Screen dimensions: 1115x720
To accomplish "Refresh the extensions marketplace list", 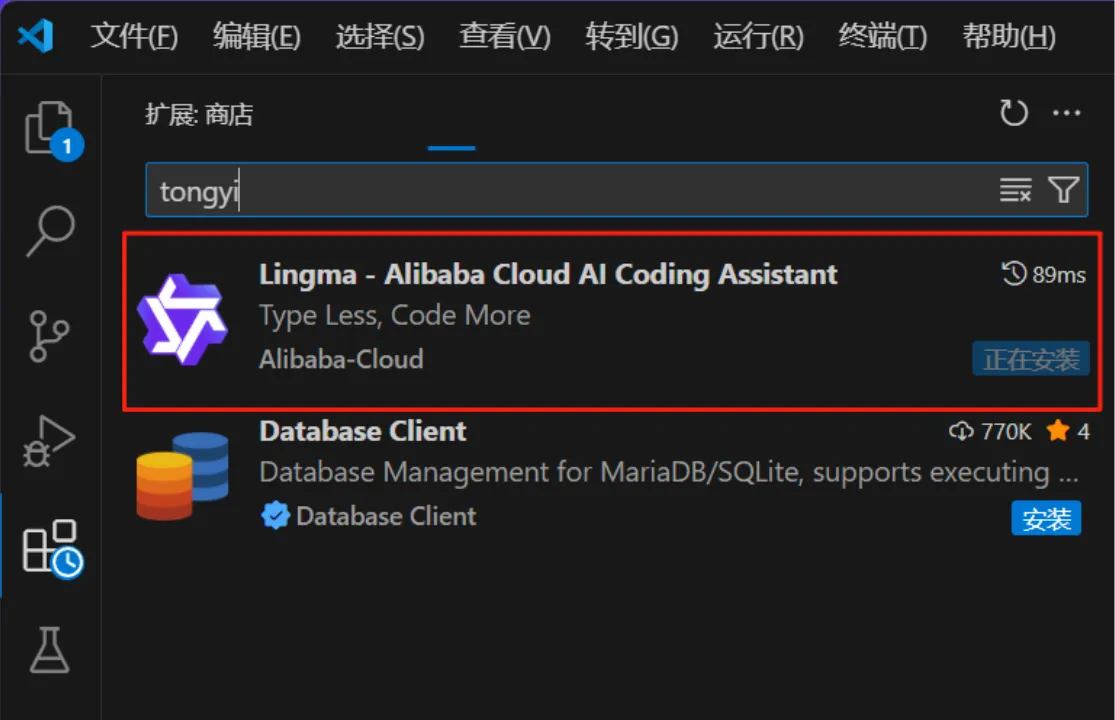I will click(x=1013, y=112).
